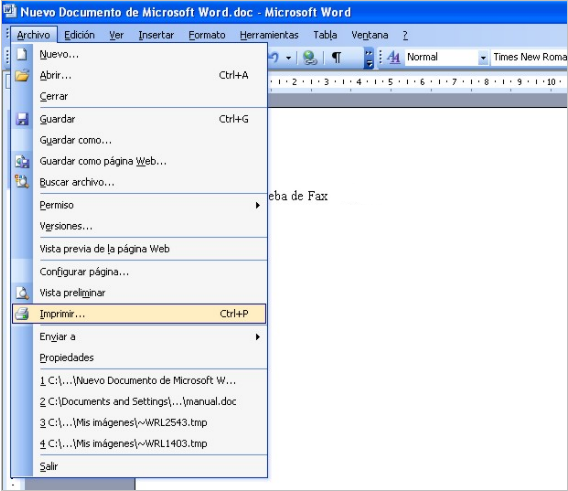
Task: Open the Herramientas menu
Action: coord(269,35)
